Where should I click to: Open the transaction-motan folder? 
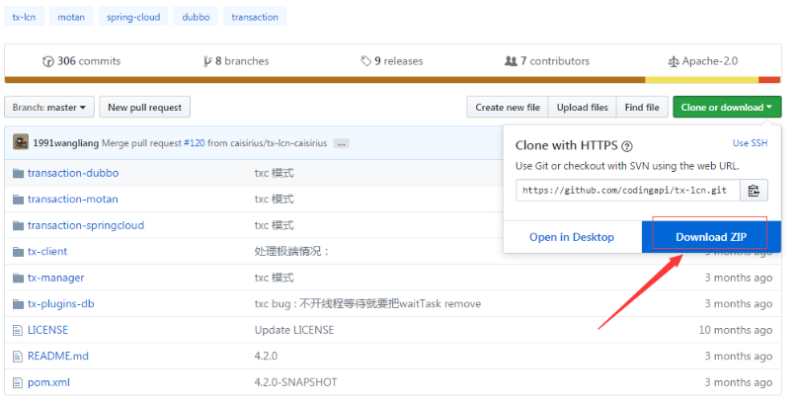tap(73, 199)
